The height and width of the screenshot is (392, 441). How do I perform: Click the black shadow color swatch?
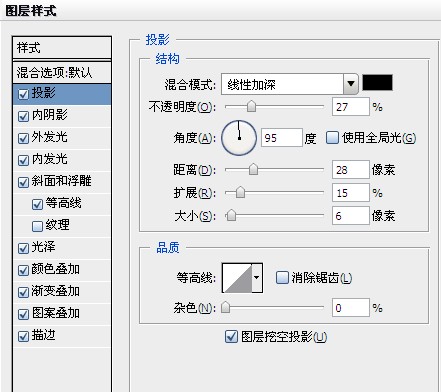[x=377, y=83]
